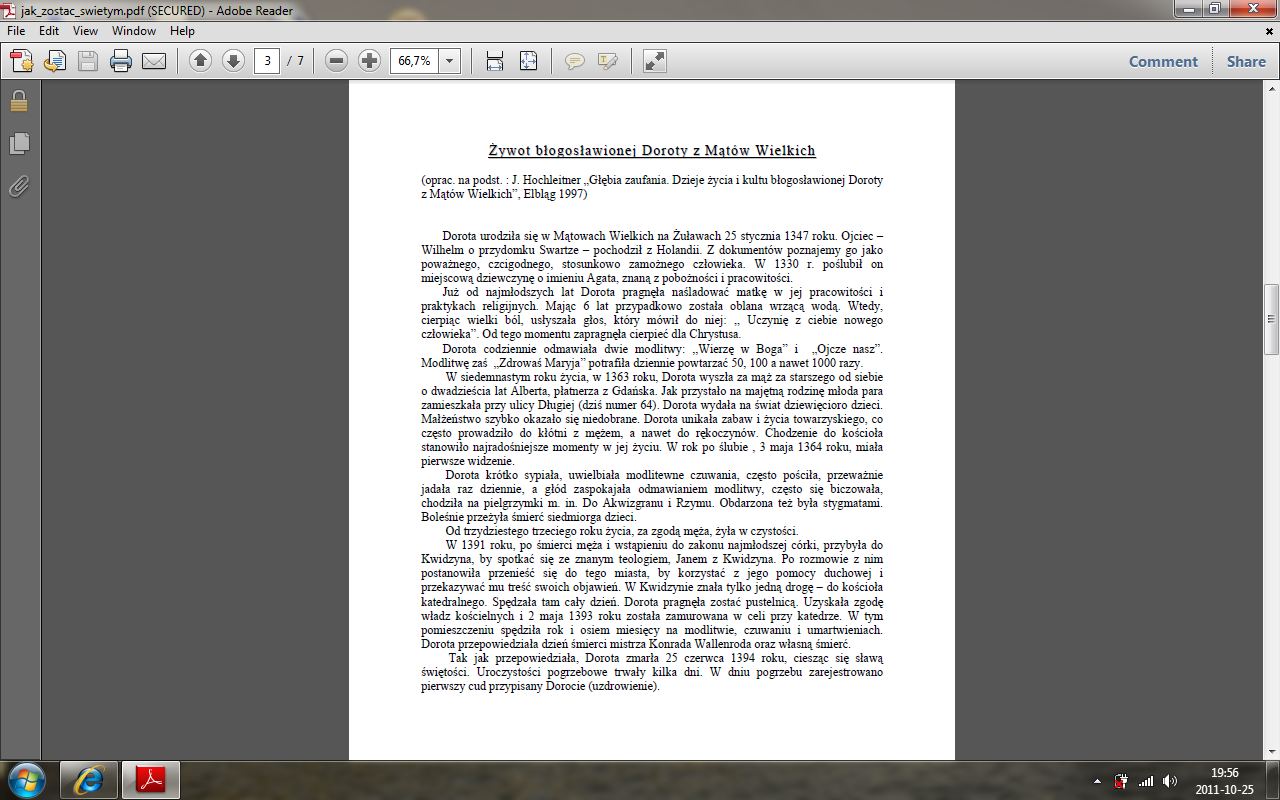
Task: Open the security settings padlock panel
Action: (19, 101)
